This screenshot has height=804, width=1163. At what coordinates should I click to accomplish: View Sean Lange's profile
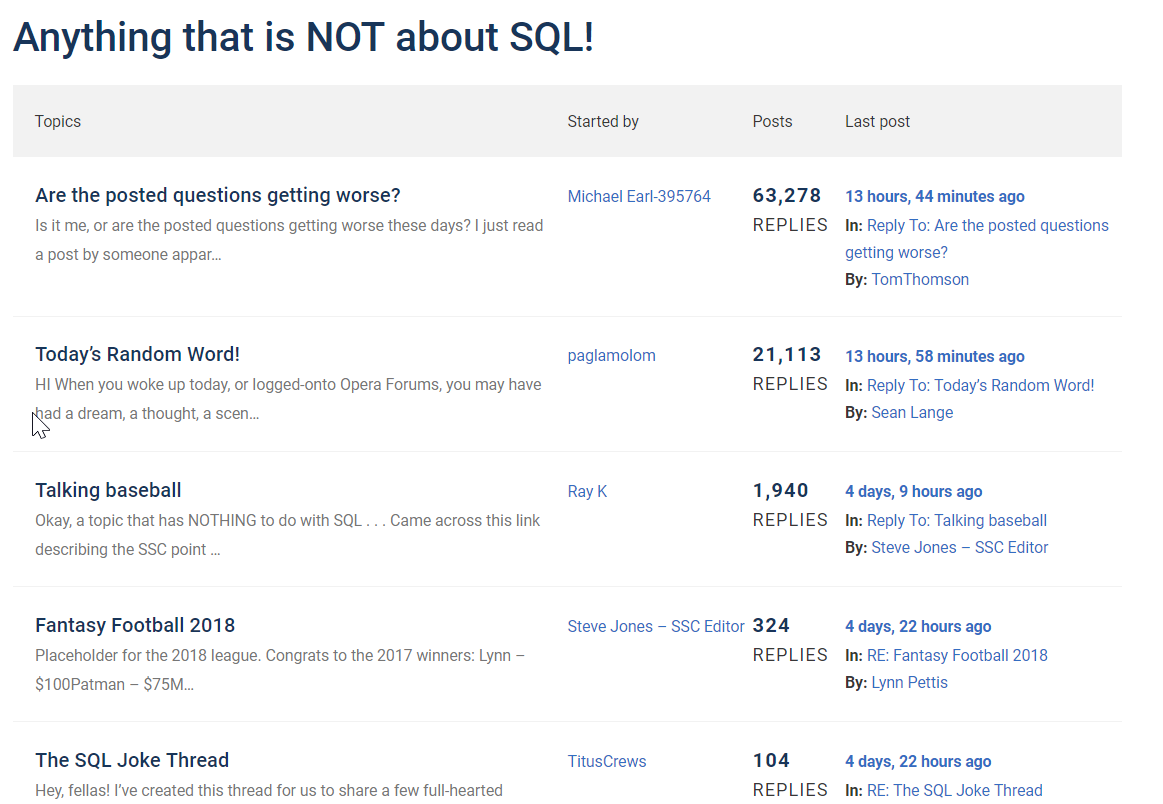(912, 412)
